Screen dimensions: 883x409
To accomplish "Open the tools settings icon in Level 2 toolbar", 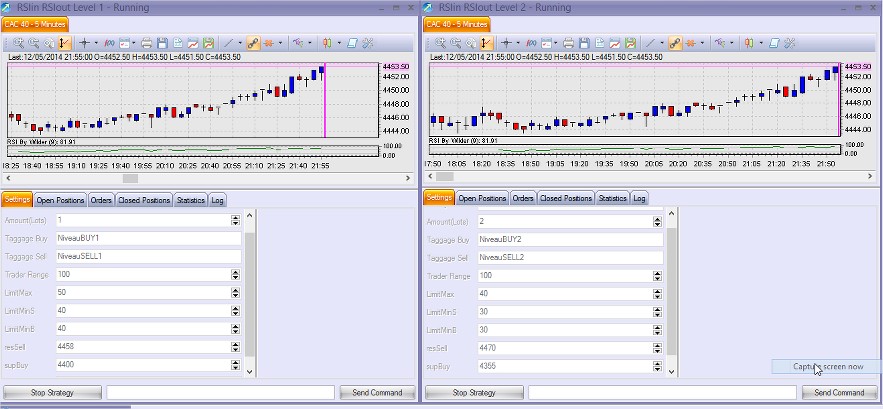I will pos(790,43).
